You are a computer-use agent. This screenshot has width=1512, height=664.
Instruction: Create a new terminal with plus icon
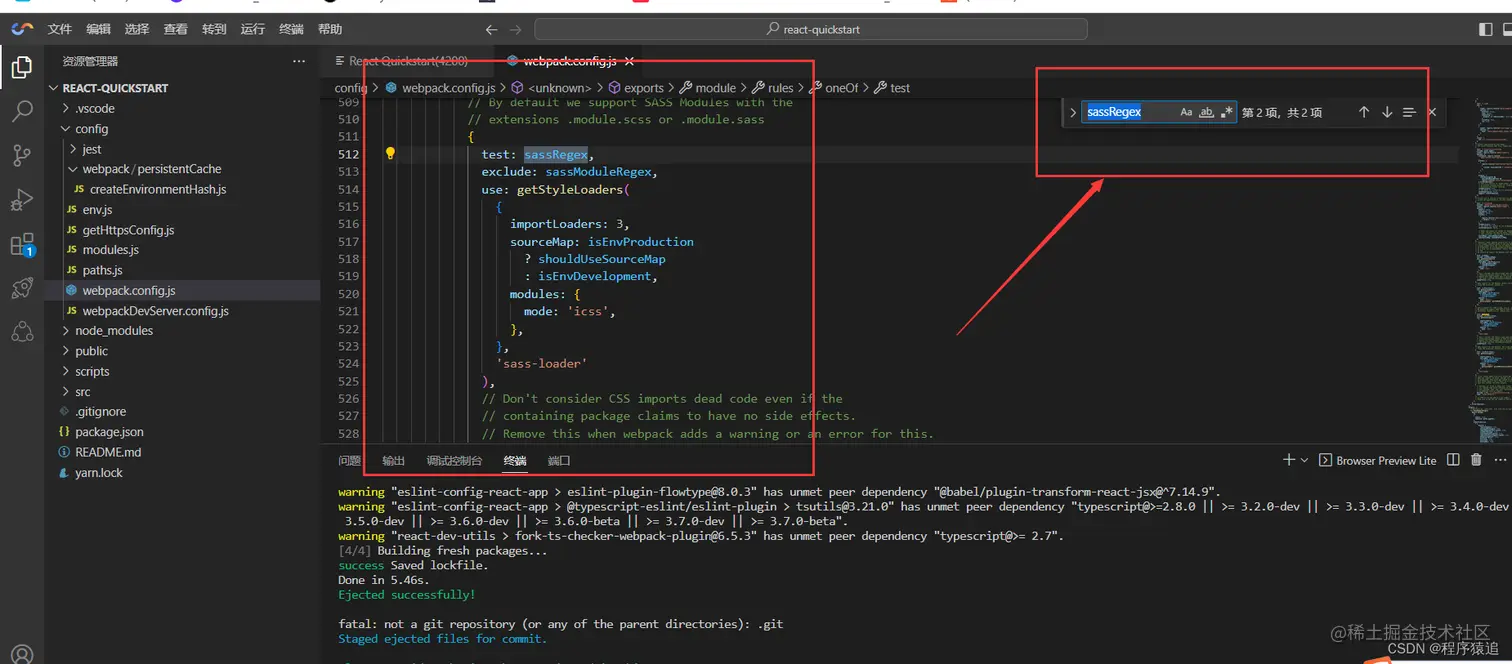coord(1288,460)
